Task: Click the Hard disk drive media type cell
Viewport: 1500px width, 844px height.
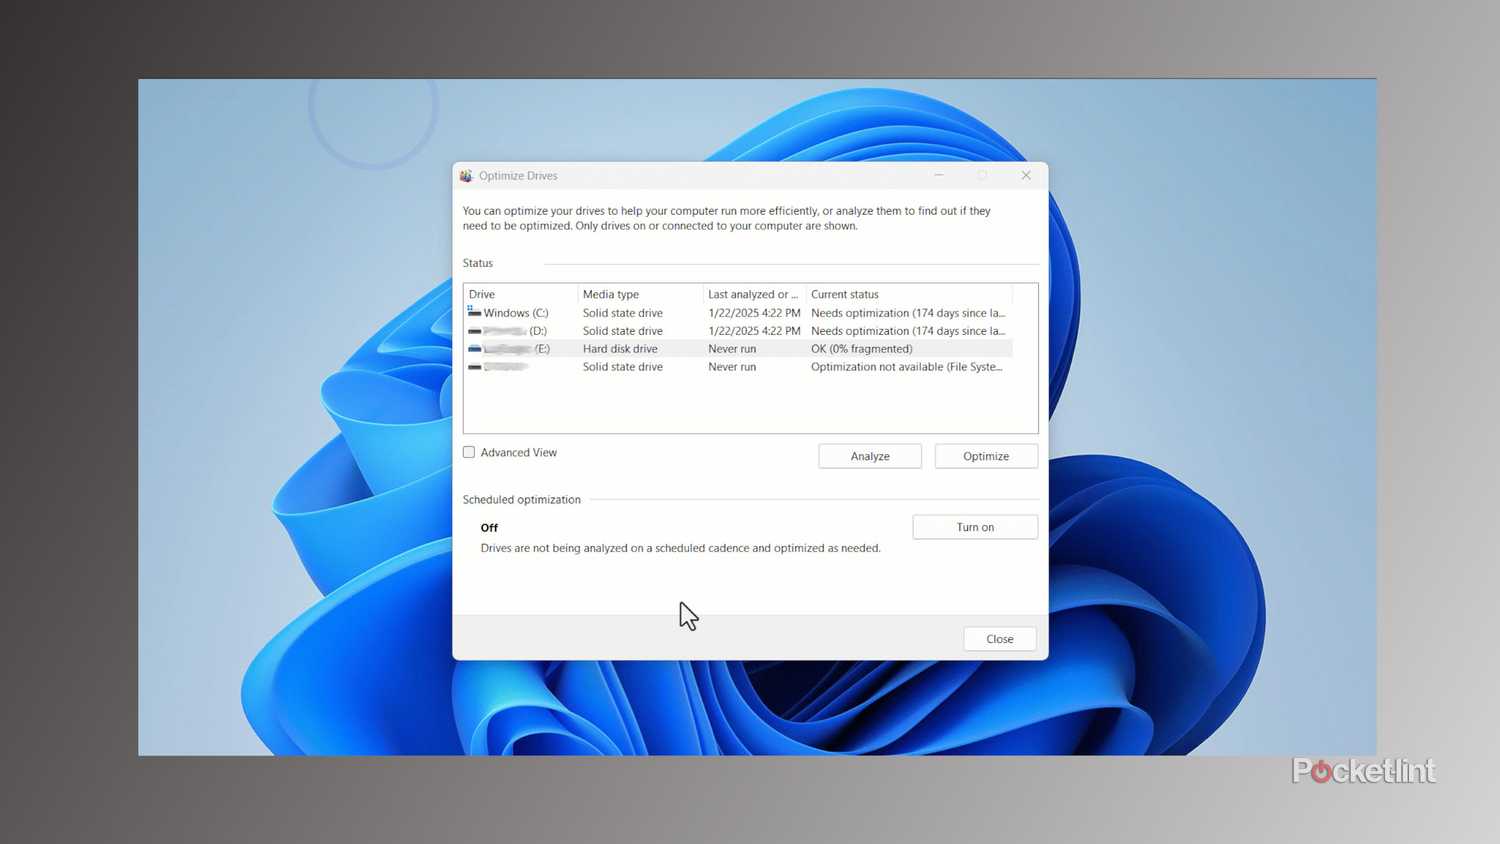Action: (x=620, y=349)
